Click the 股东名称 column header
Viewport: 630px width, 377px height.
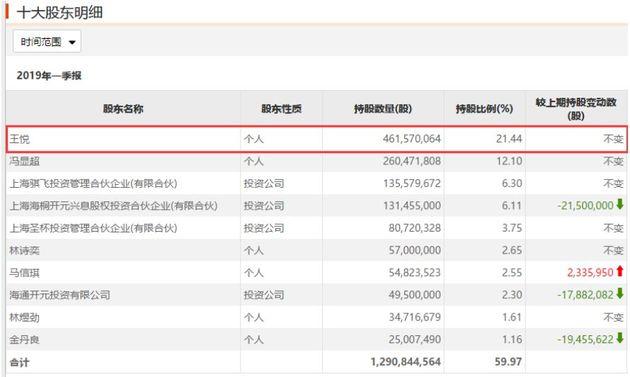tap(123, 109)
